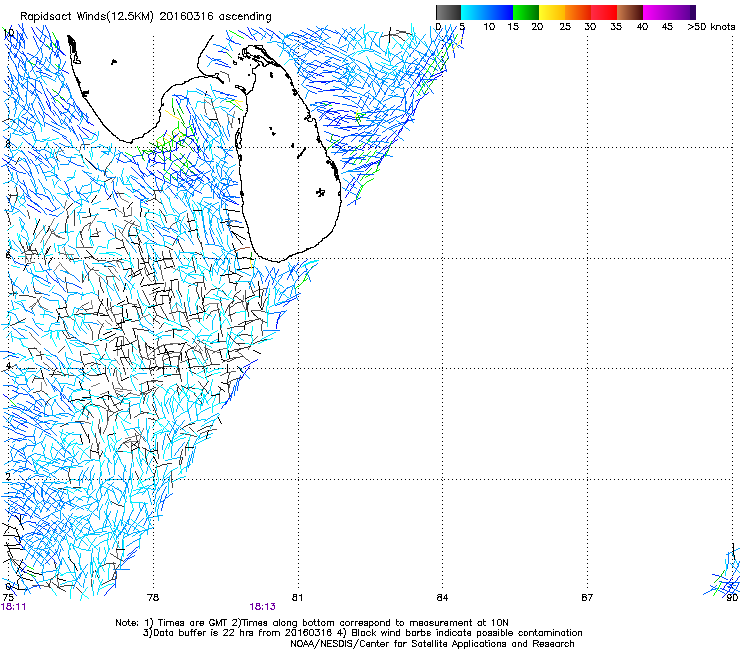Click the "45" legend scale label
Screen dimensions: 740x650
pos(667,27)
